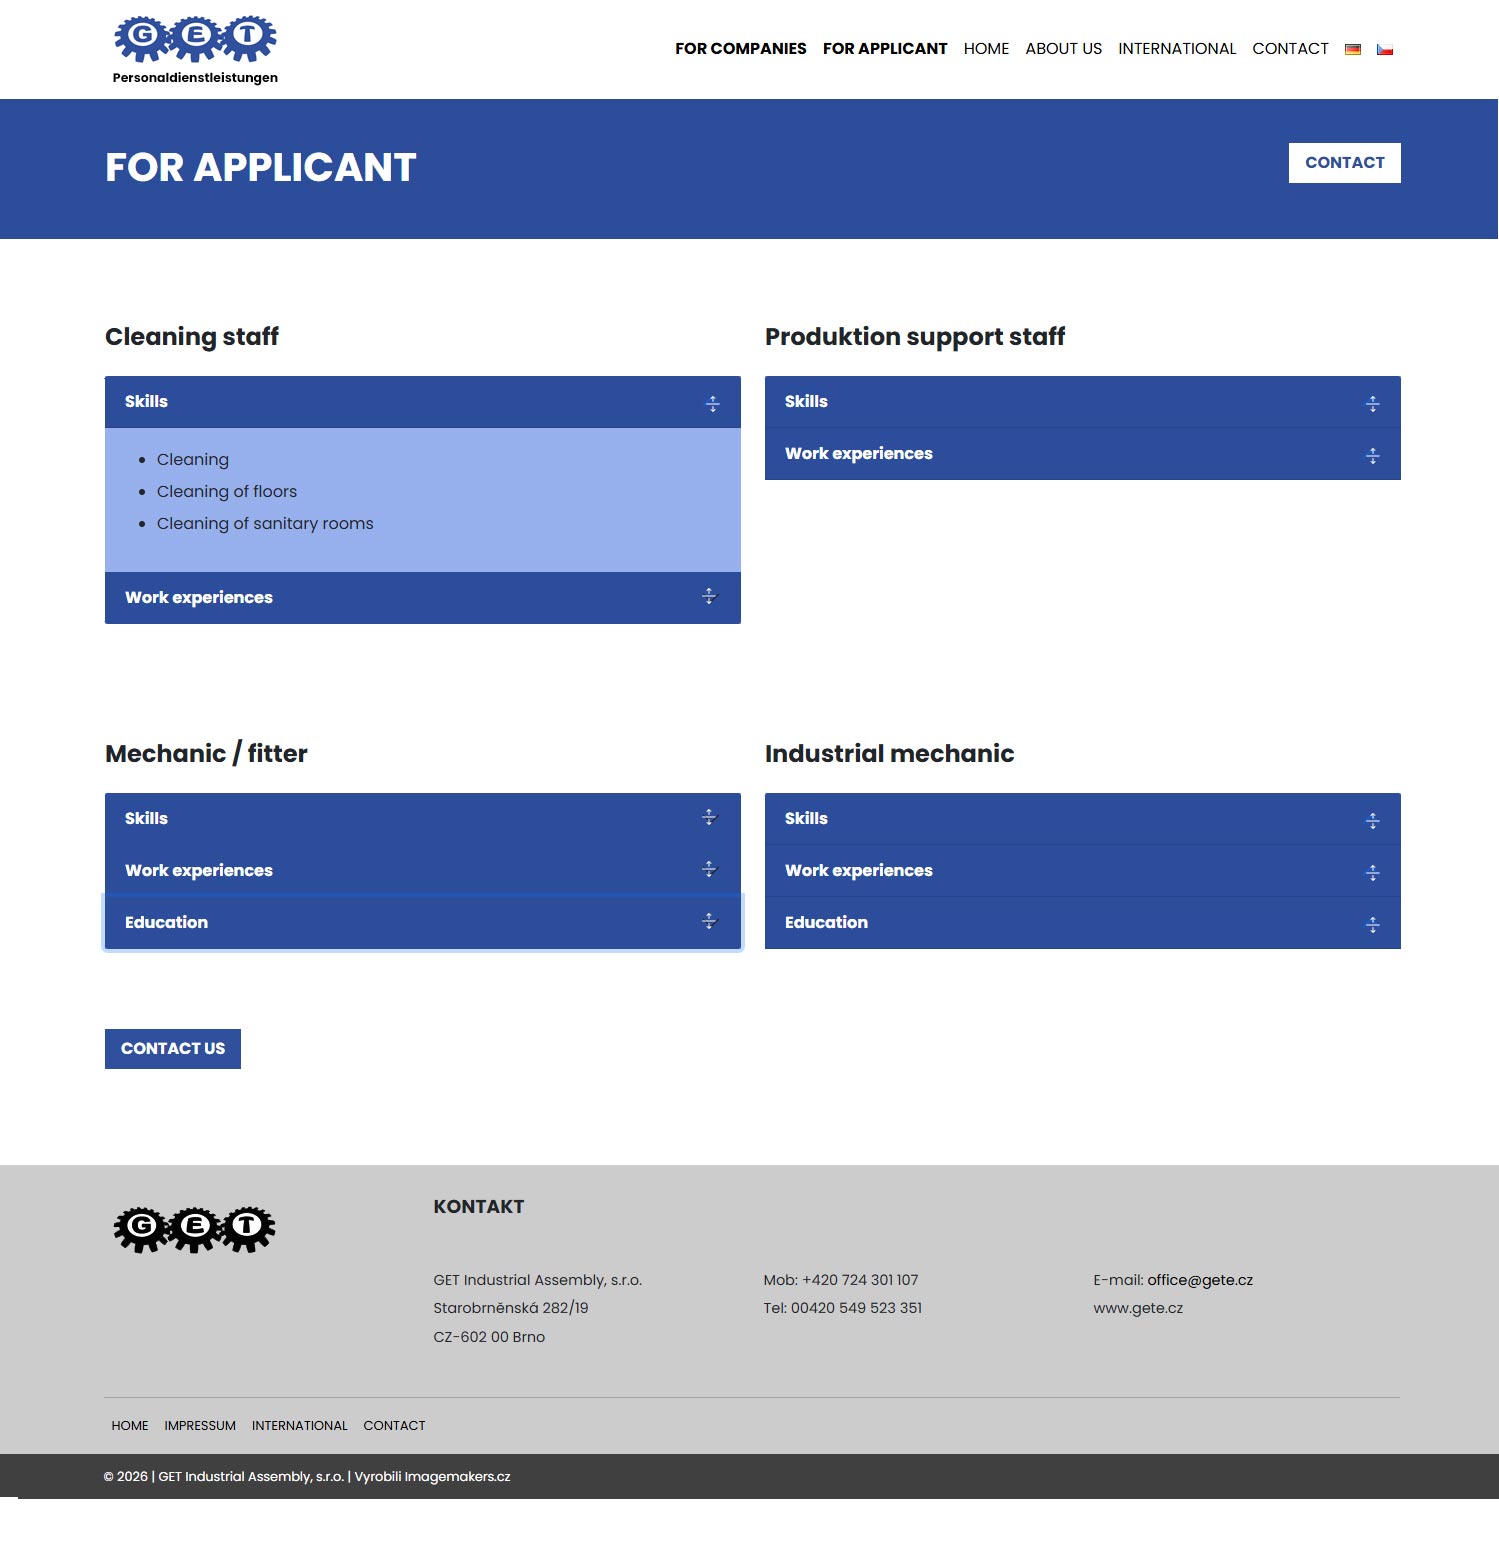Click the expand icon on Production support Work experiences
Viewport: 1499px width, 1543px height.
pos(1372,455)
